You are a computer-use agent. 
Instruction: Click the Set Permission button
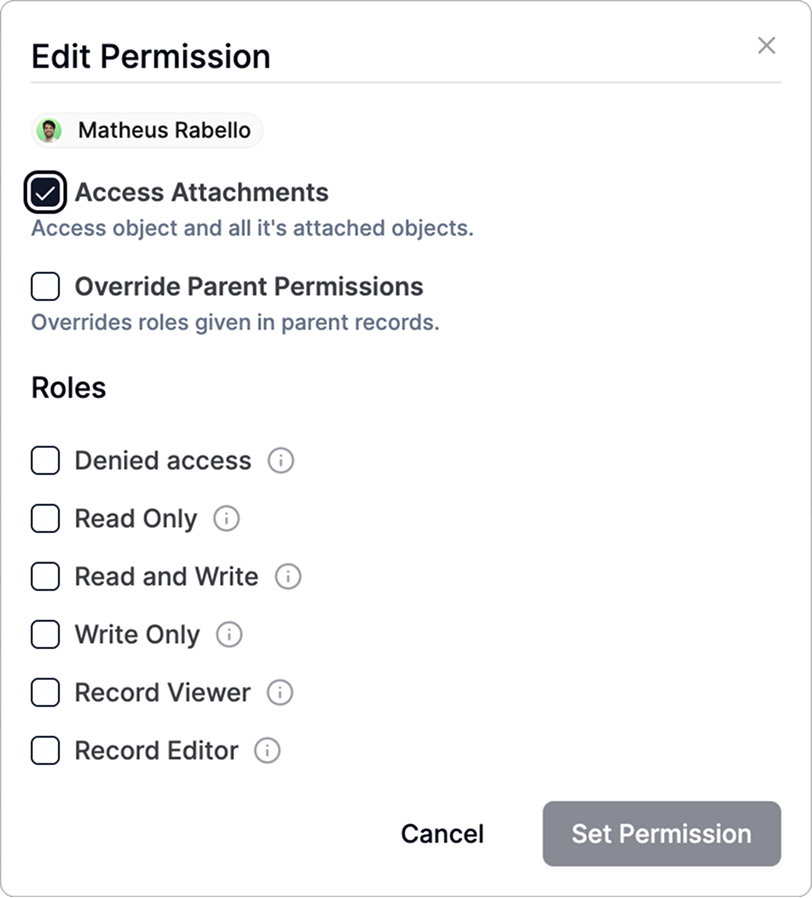[661, 834]
